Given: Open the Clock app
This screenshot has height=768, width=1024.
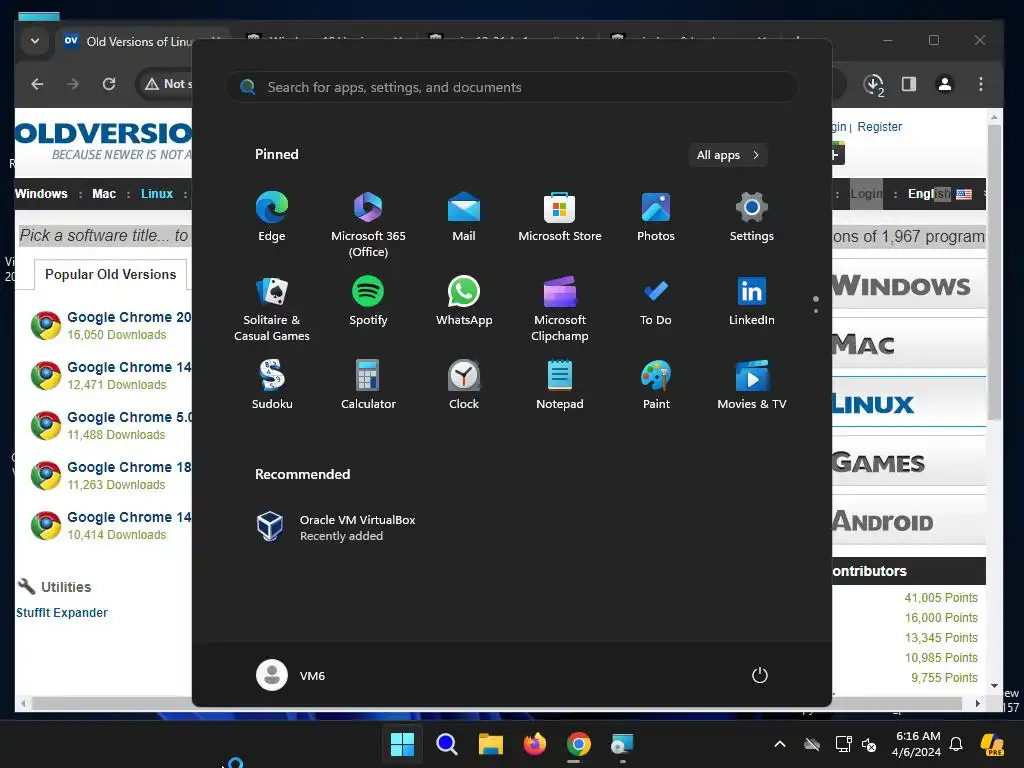Looking at the screenshot, I should pyautogui.click(x=464, y=385).
